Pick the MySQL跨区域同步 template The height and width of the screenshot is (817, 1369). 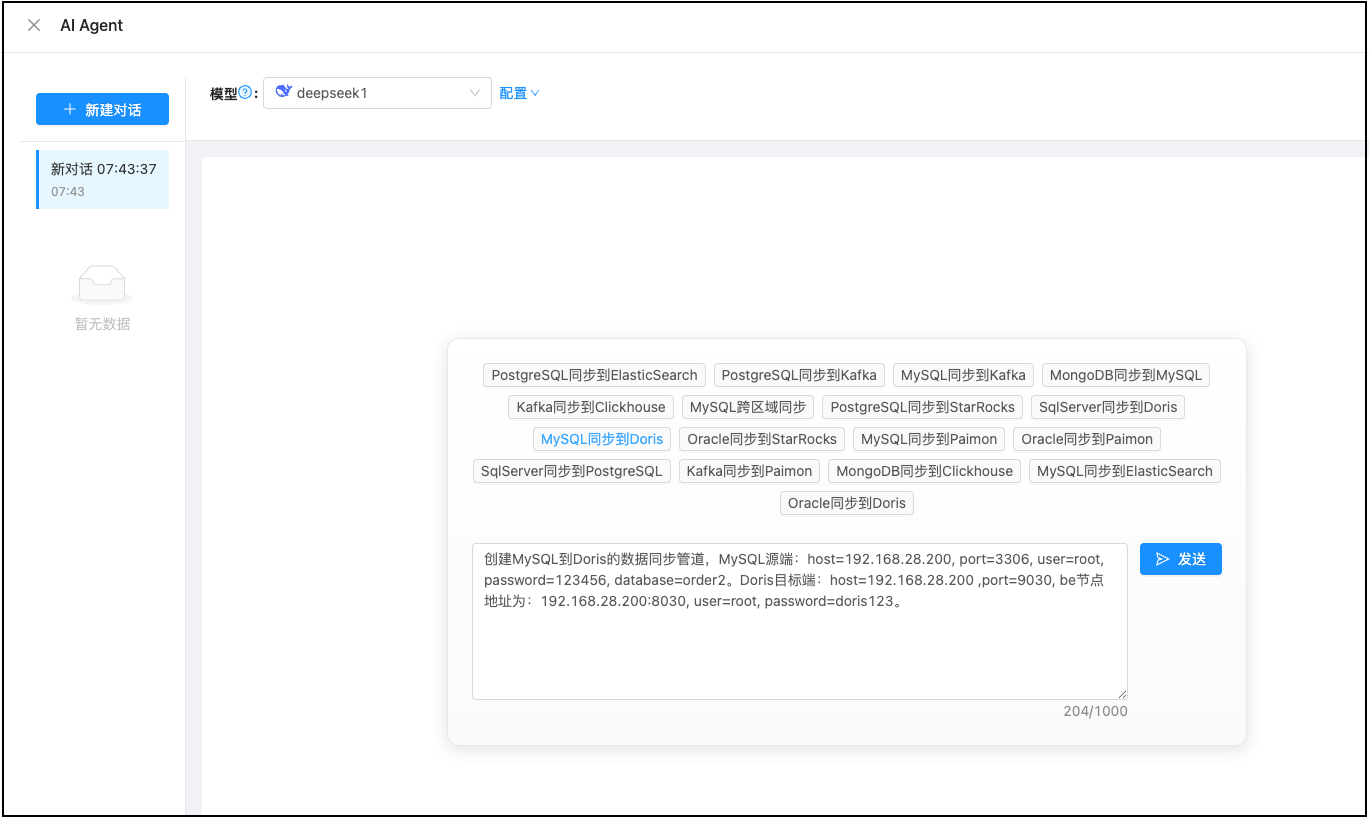point(748,407)
